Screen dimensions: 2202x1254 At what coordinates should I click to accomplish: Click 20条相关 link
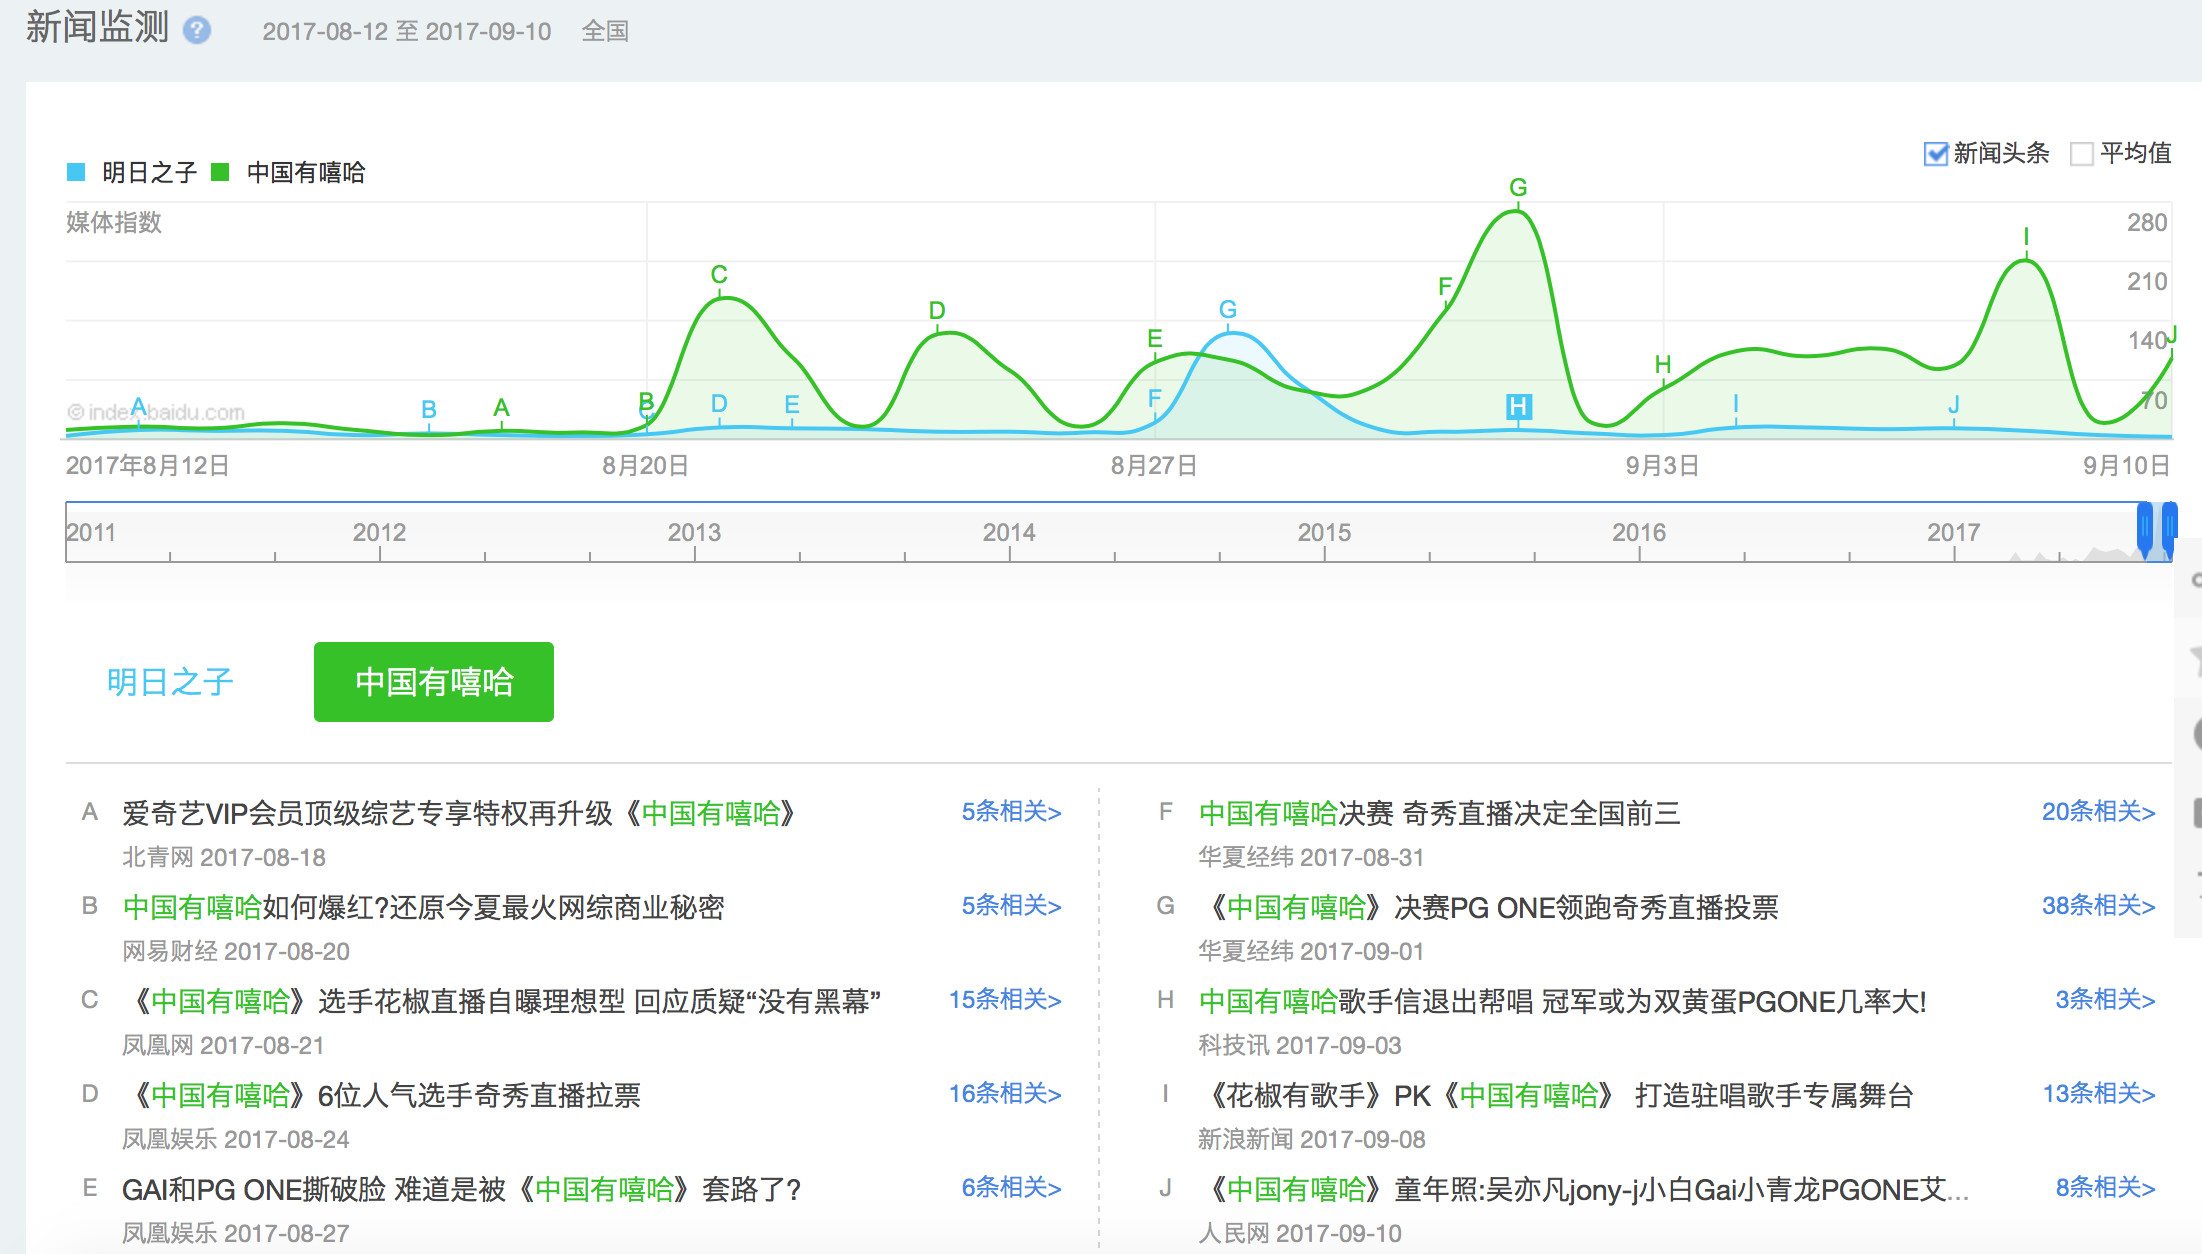2098,811
